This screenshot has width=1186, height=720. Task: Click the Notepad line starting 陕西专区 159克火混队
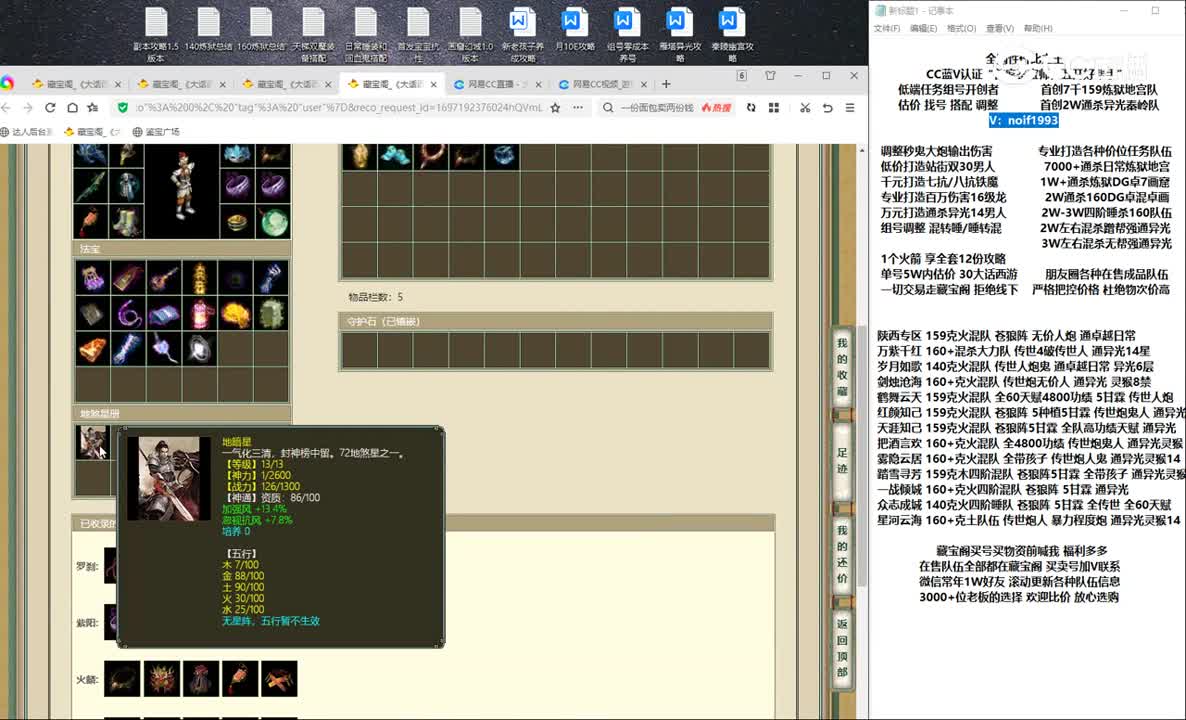coord(1006,336)
